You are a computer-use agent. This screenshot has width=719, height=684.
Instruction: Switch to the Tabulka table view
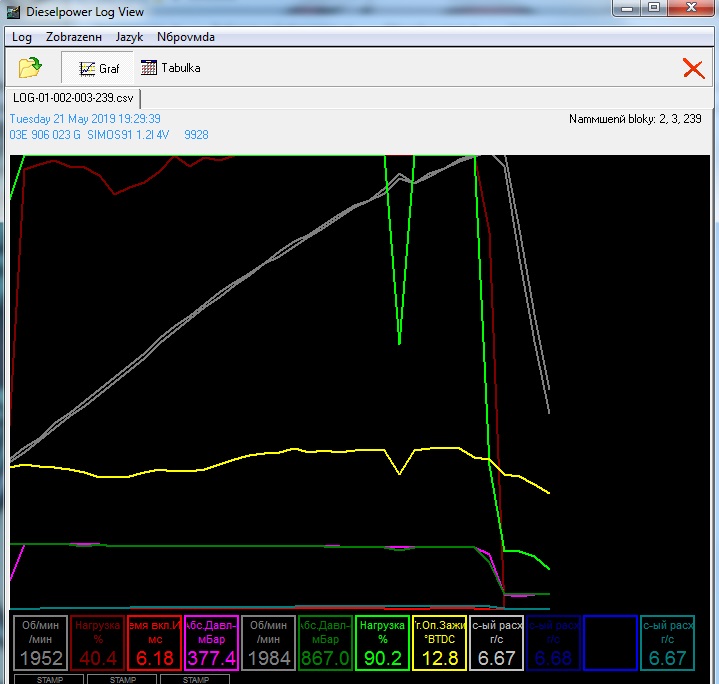[170, 68]
